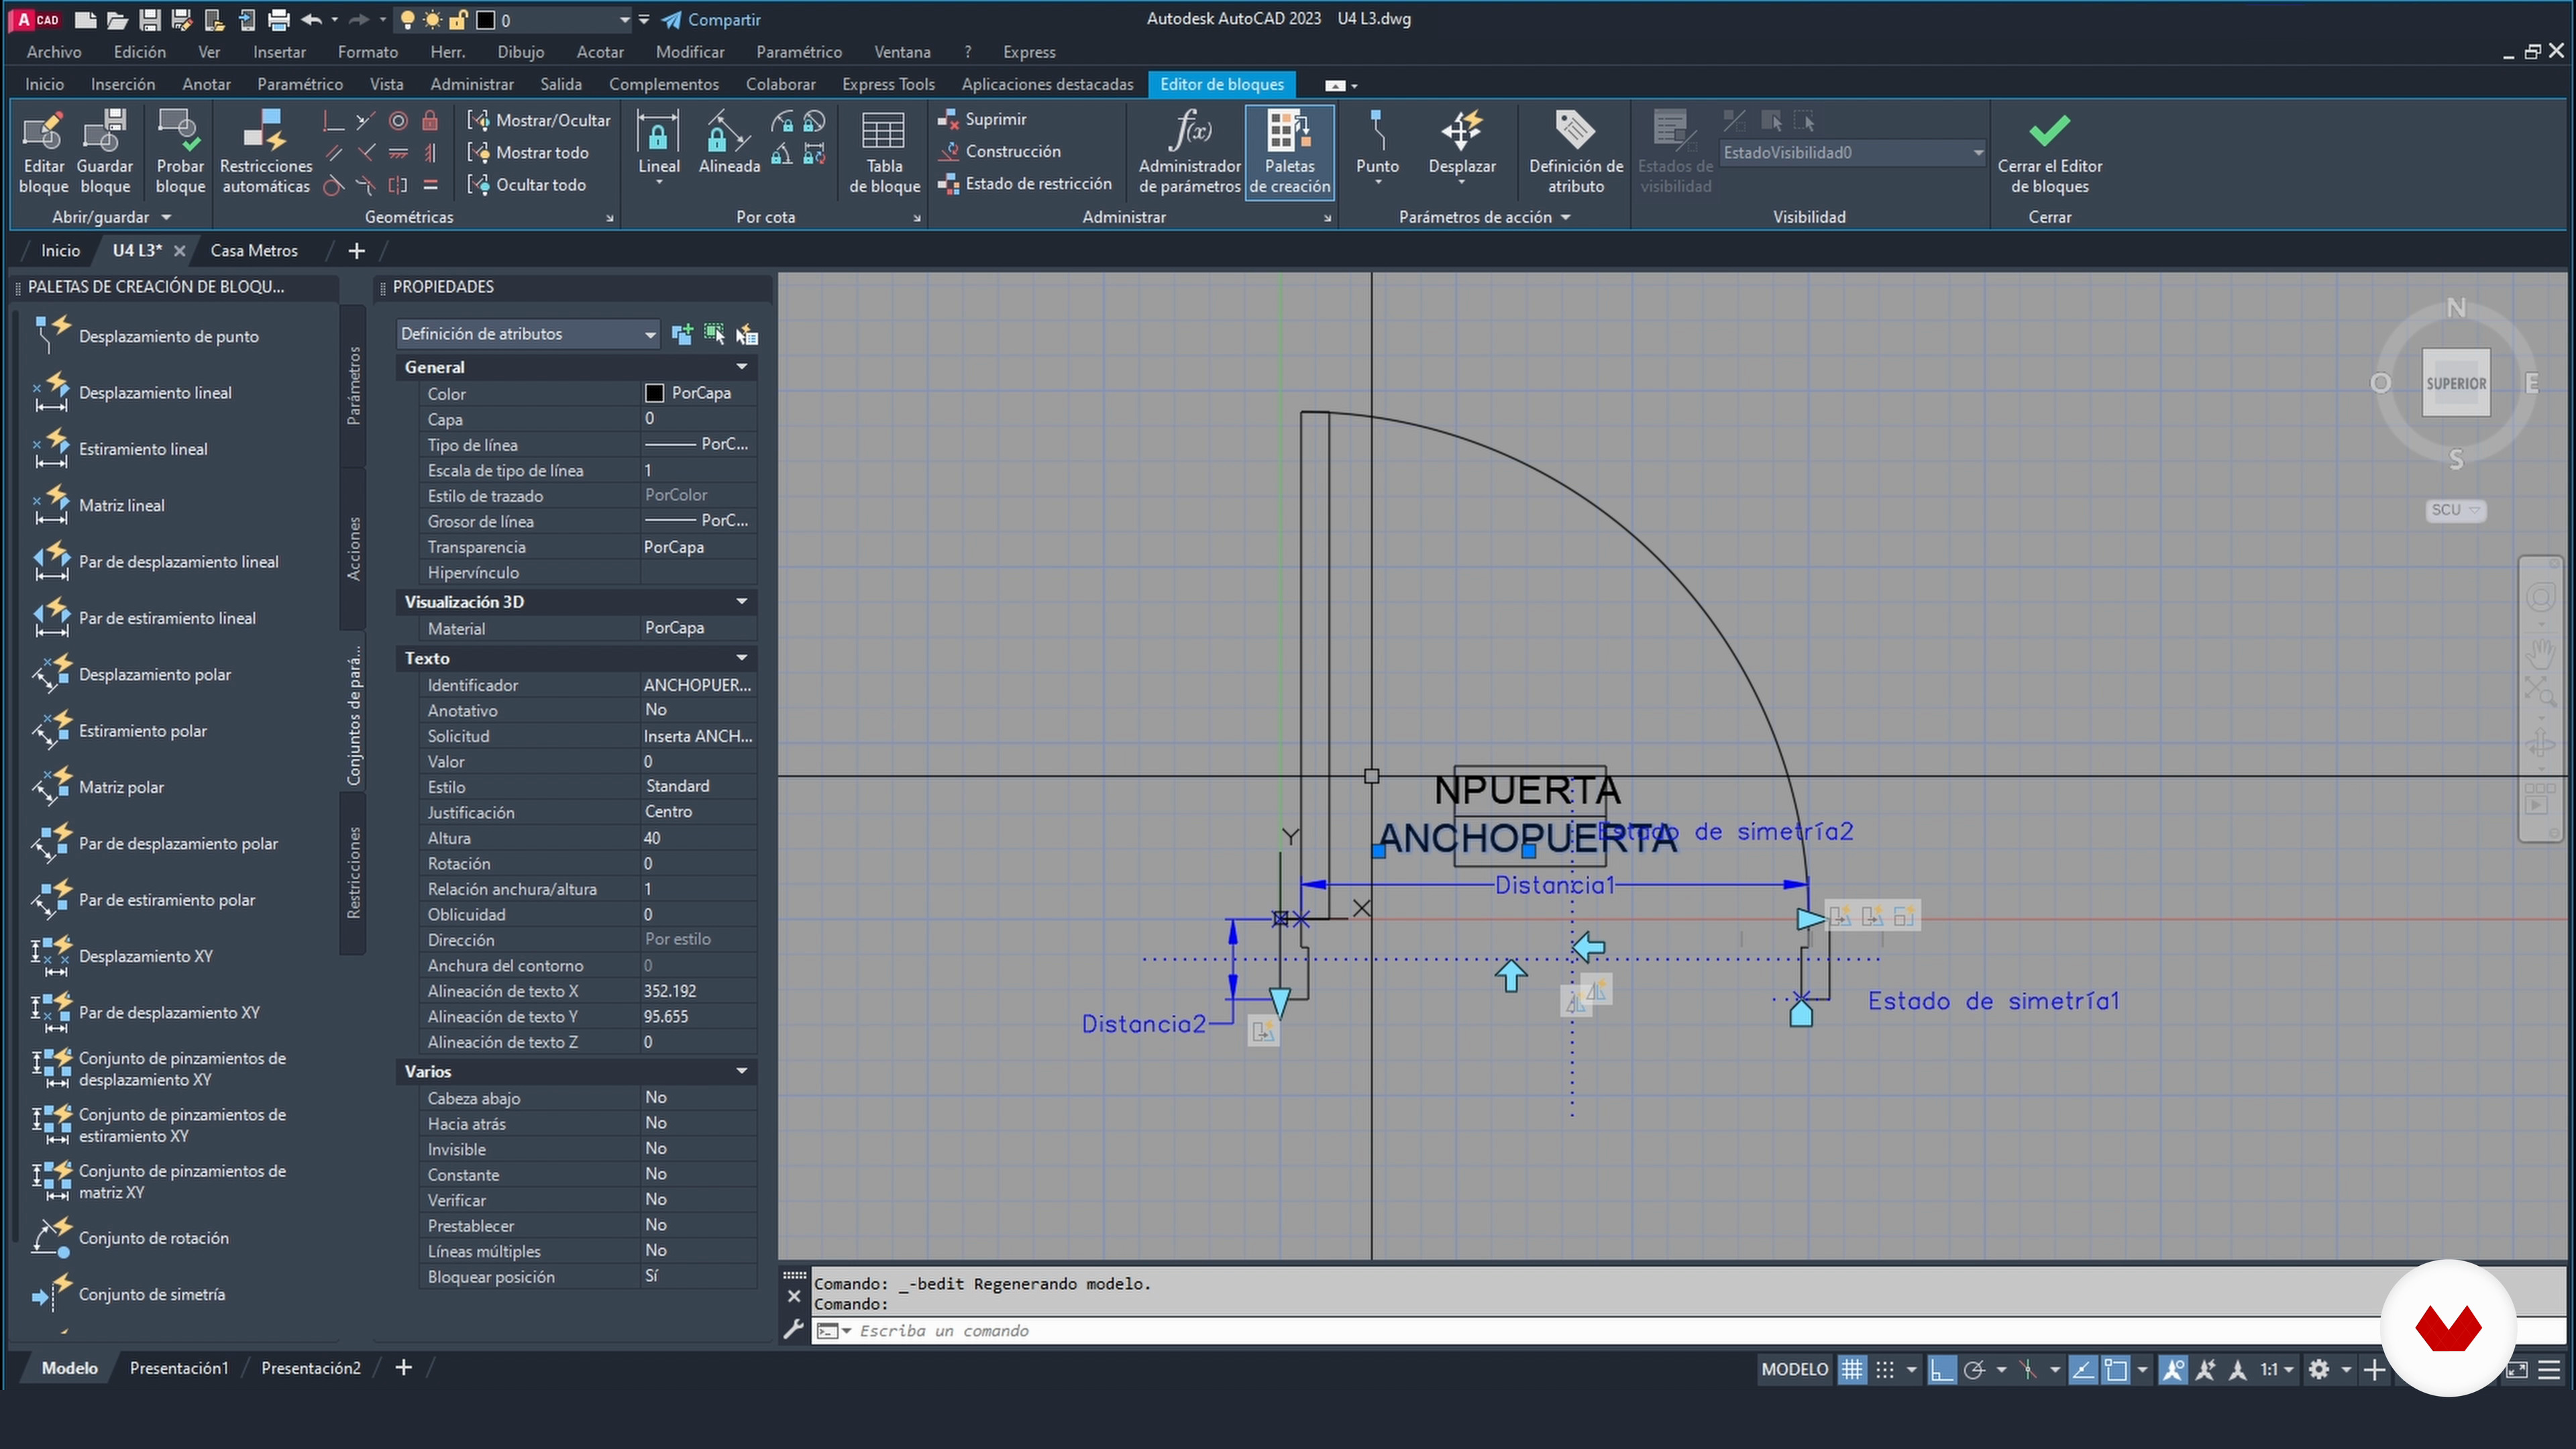
Task: Toggle snap mode dots in status bar
Action: point(1885,1370)
